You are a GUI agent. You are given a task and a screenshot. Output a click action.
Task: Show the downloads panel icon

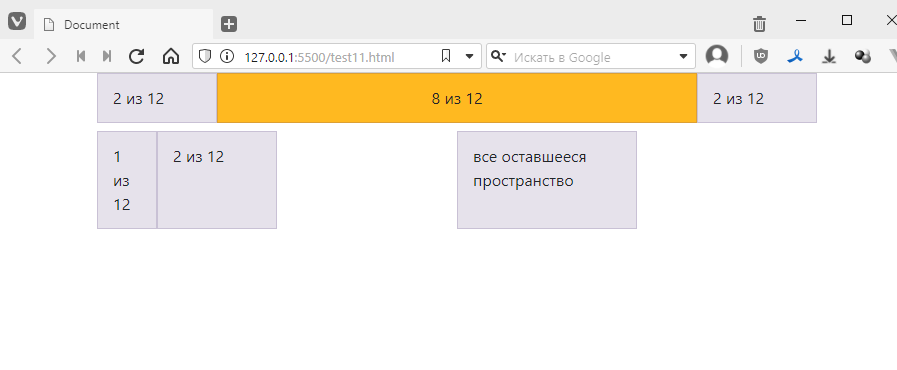click(x=829, y=56)
